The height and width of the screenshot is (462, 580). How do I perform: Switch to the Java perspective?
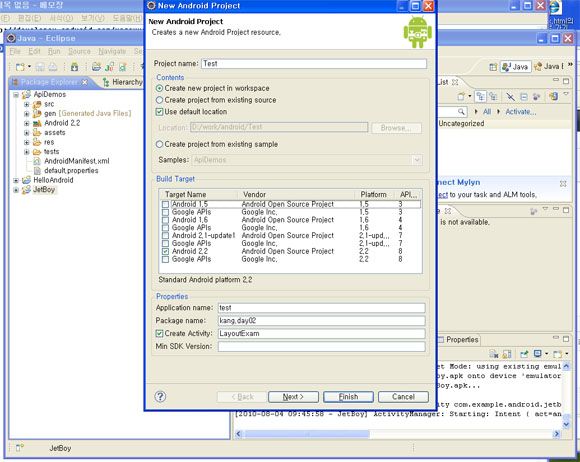click(516, 67)
